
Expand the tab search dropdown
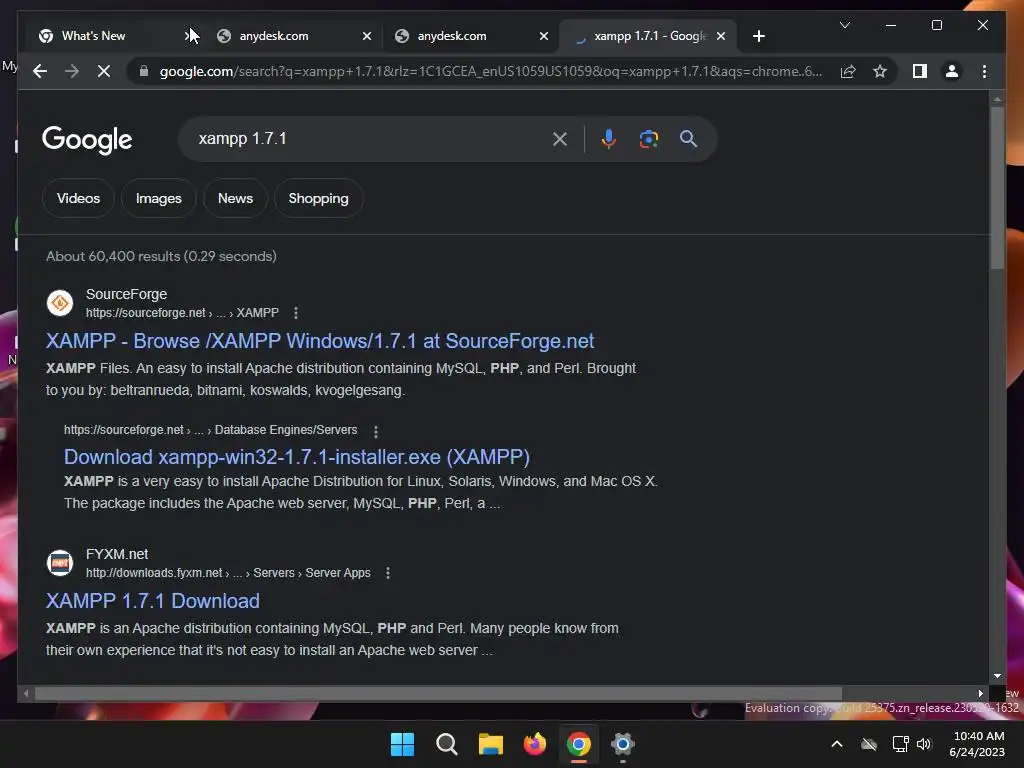(844, 25)
